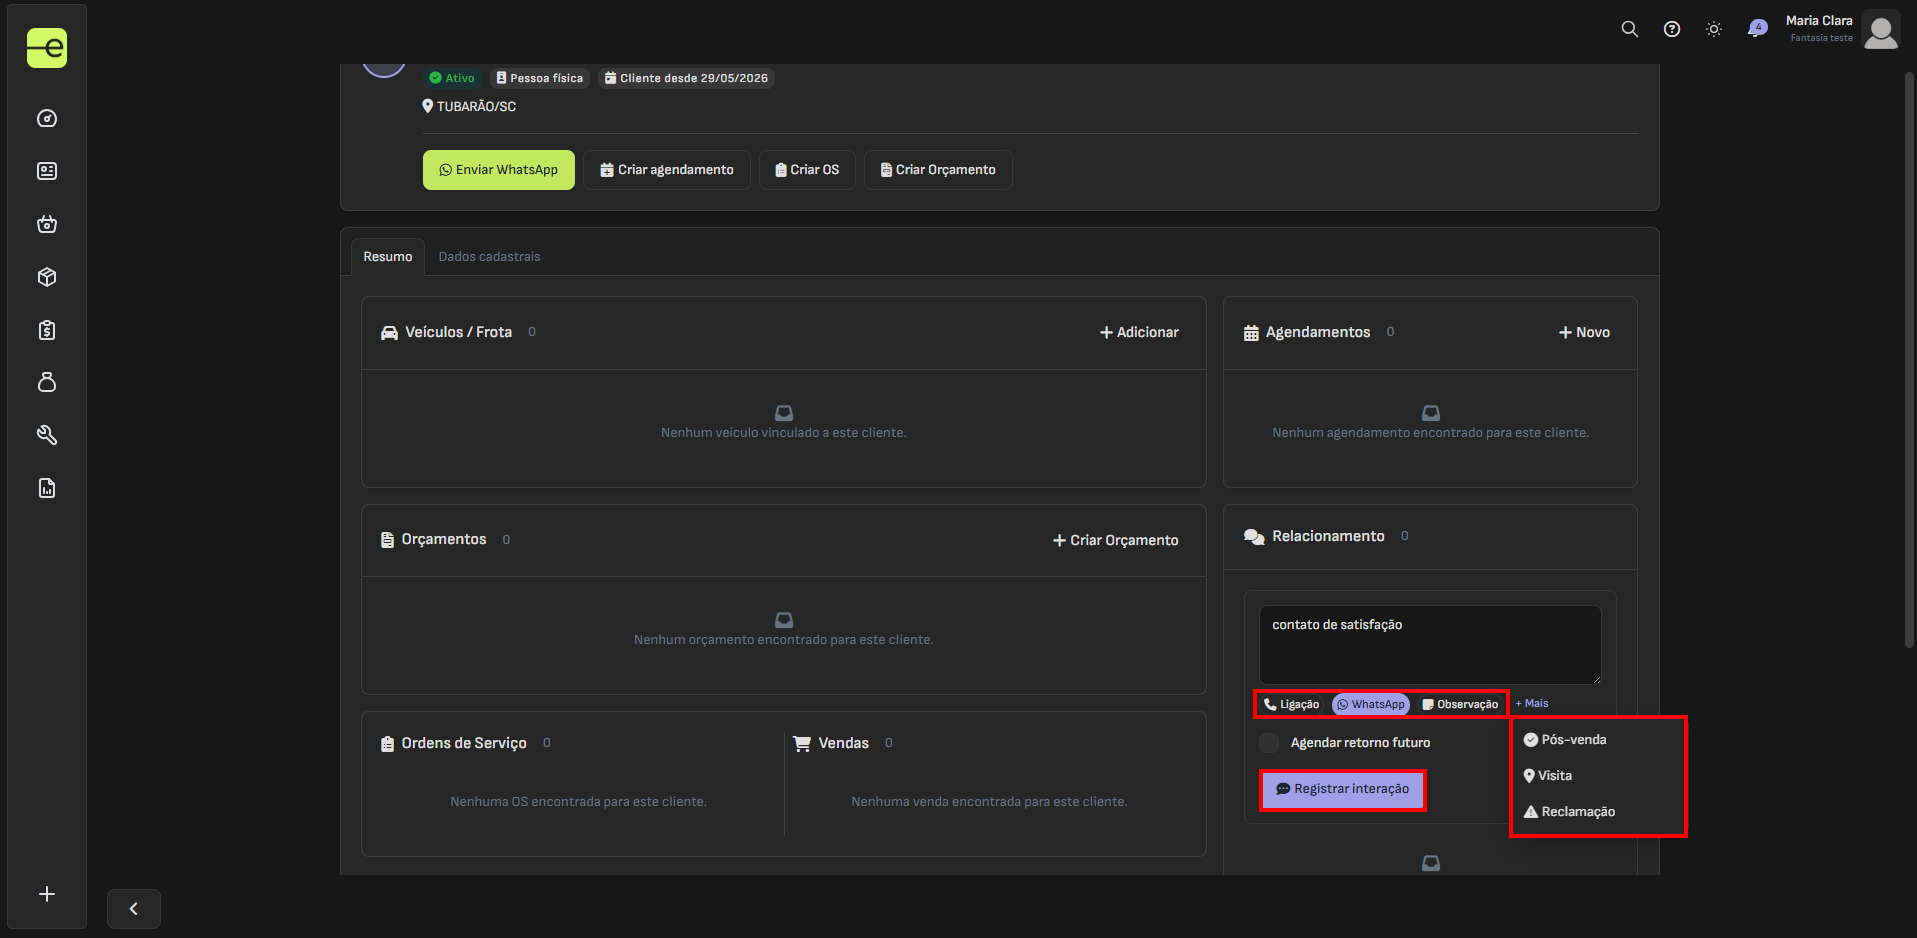Click 'Nenhuma OS encontrada para este cliente.' text
The height and width of the screenshot is (938, 1917).
pos(578,802)
